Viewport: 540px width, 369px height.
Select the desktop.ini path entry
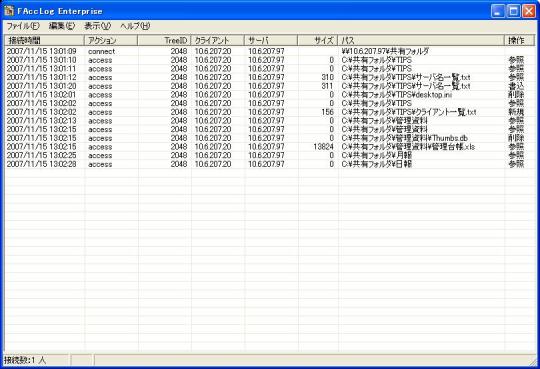397,95
